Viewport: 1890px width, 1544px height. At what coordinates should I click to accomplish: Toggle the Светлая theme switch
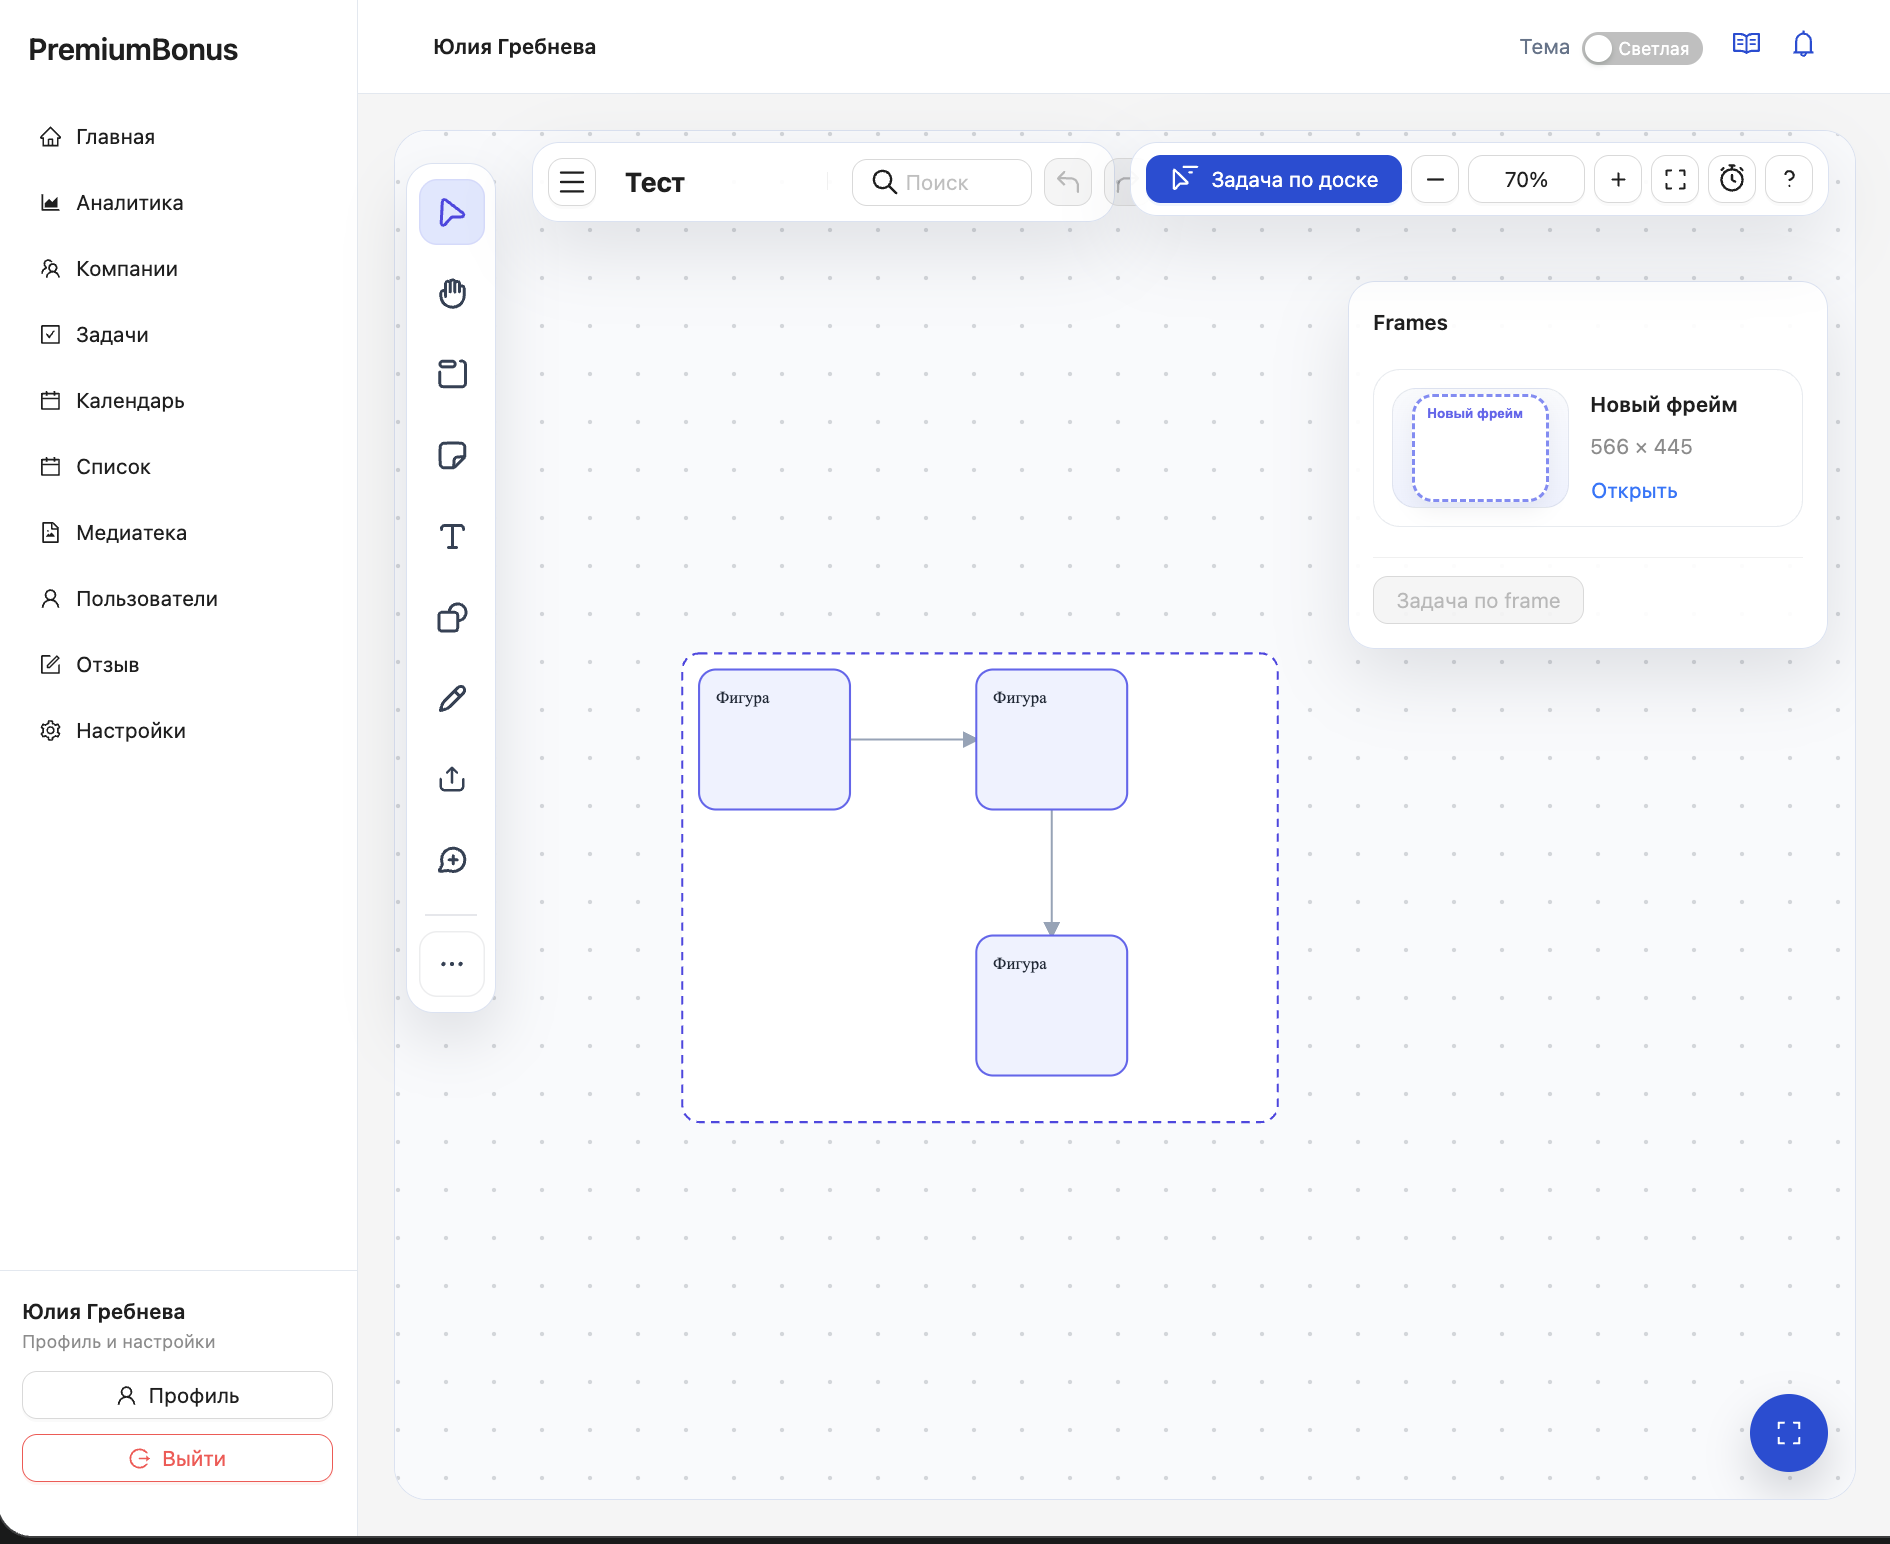(x=1641, y=48)
